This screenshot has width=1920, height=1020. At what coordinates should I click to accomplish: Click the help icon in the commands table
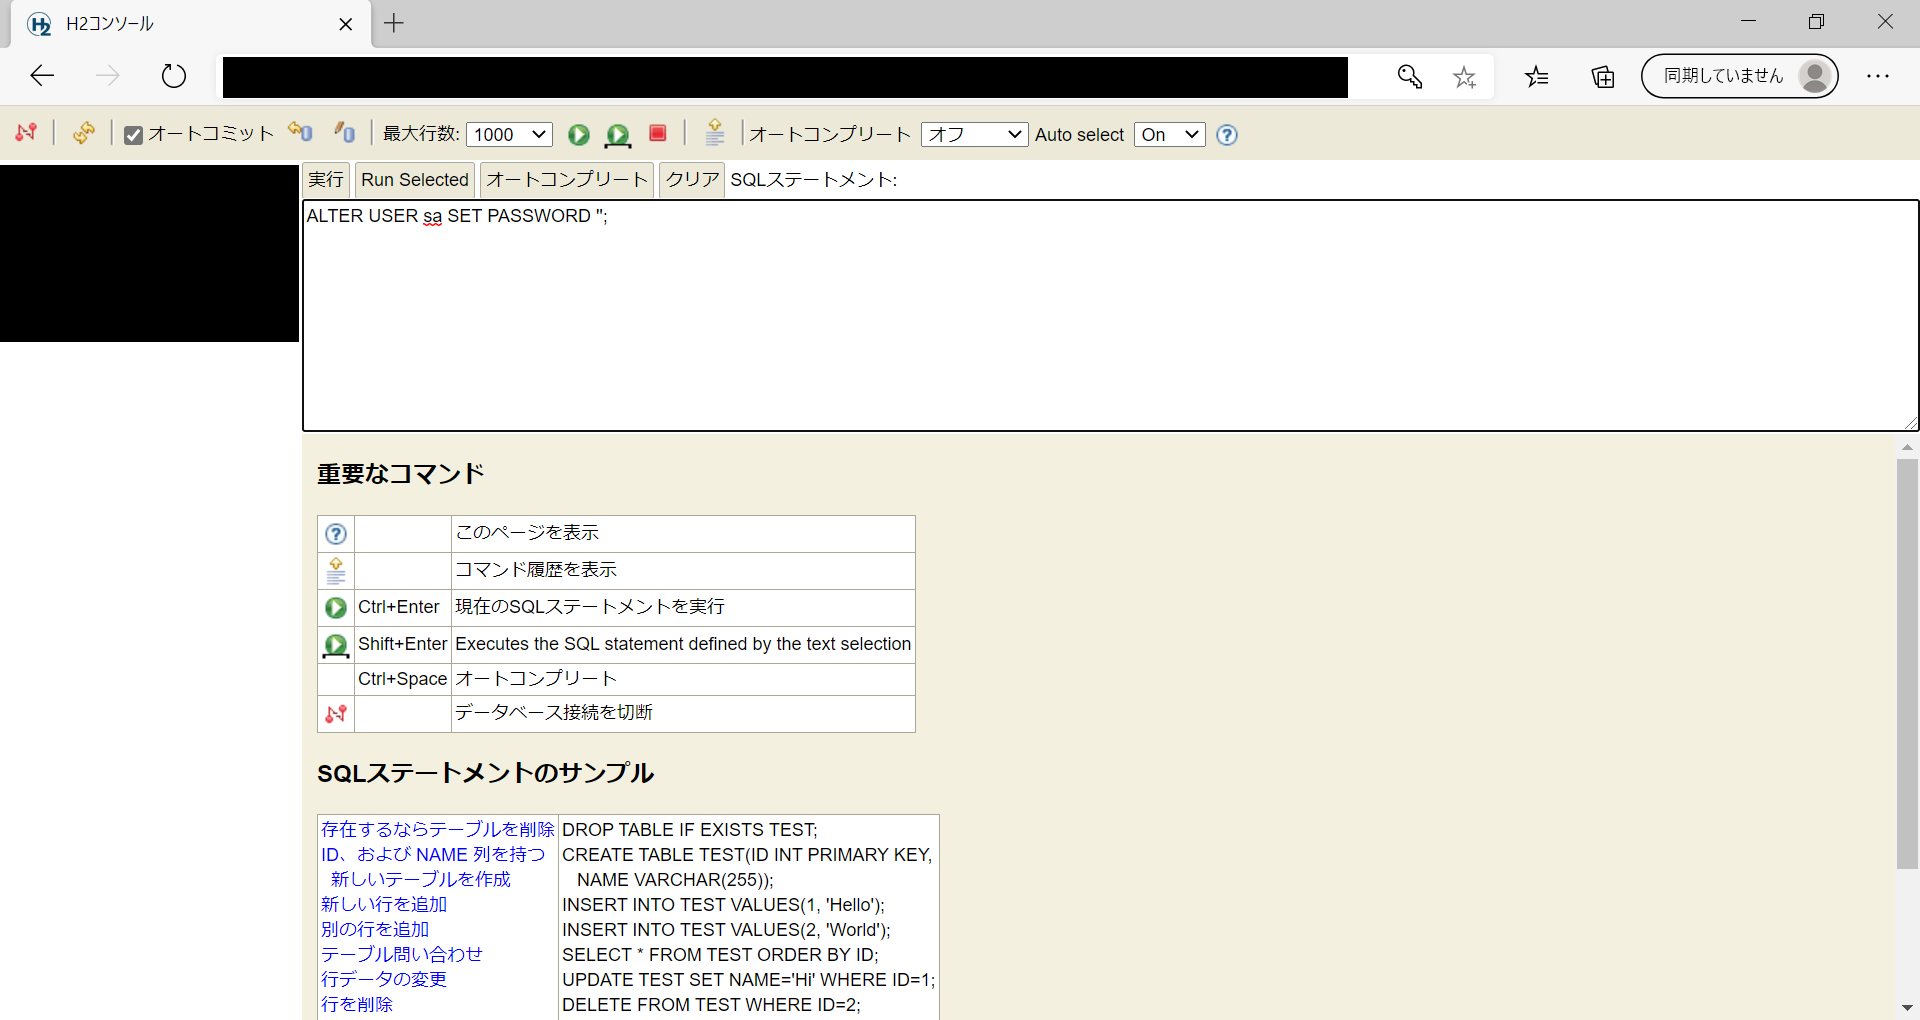click(x=336, y=534)
